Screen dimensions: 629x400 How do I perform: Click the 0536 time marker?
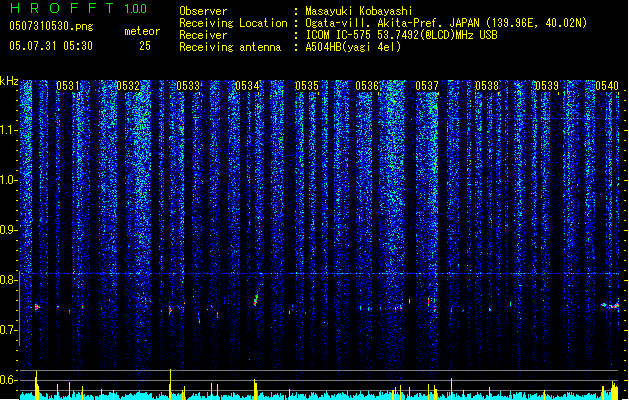coord(367,85)
